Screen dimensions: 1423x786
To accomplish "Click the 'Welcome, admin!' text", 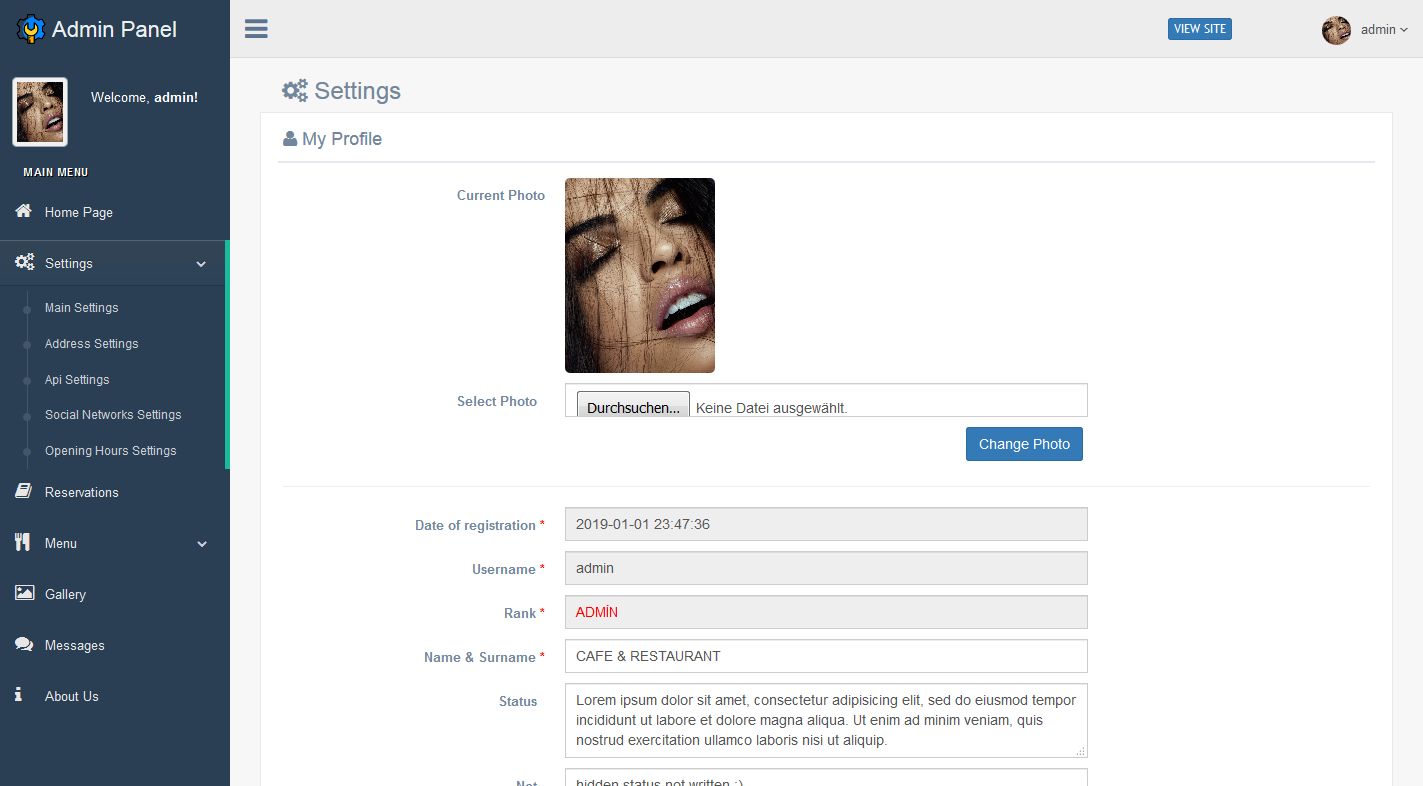I will click(x=144, y=97).
